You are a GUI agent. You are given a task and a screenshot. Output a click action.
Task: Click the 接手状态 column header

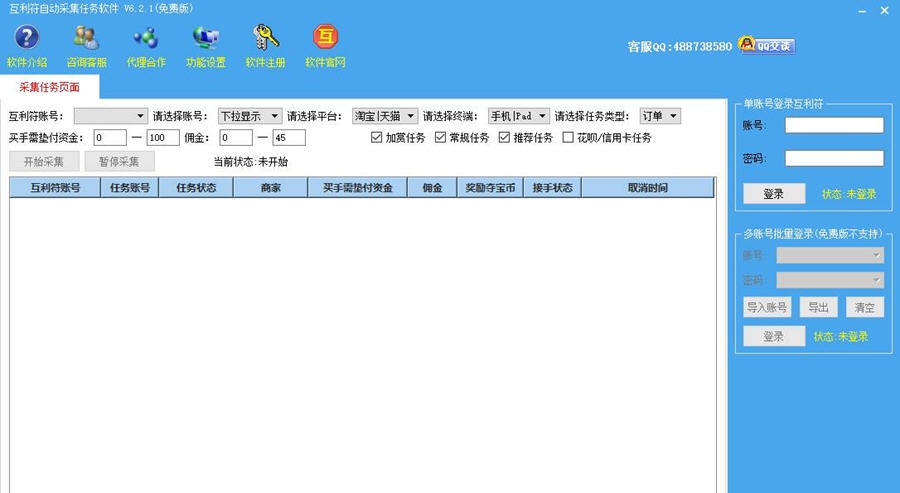(x=552, y=188)
